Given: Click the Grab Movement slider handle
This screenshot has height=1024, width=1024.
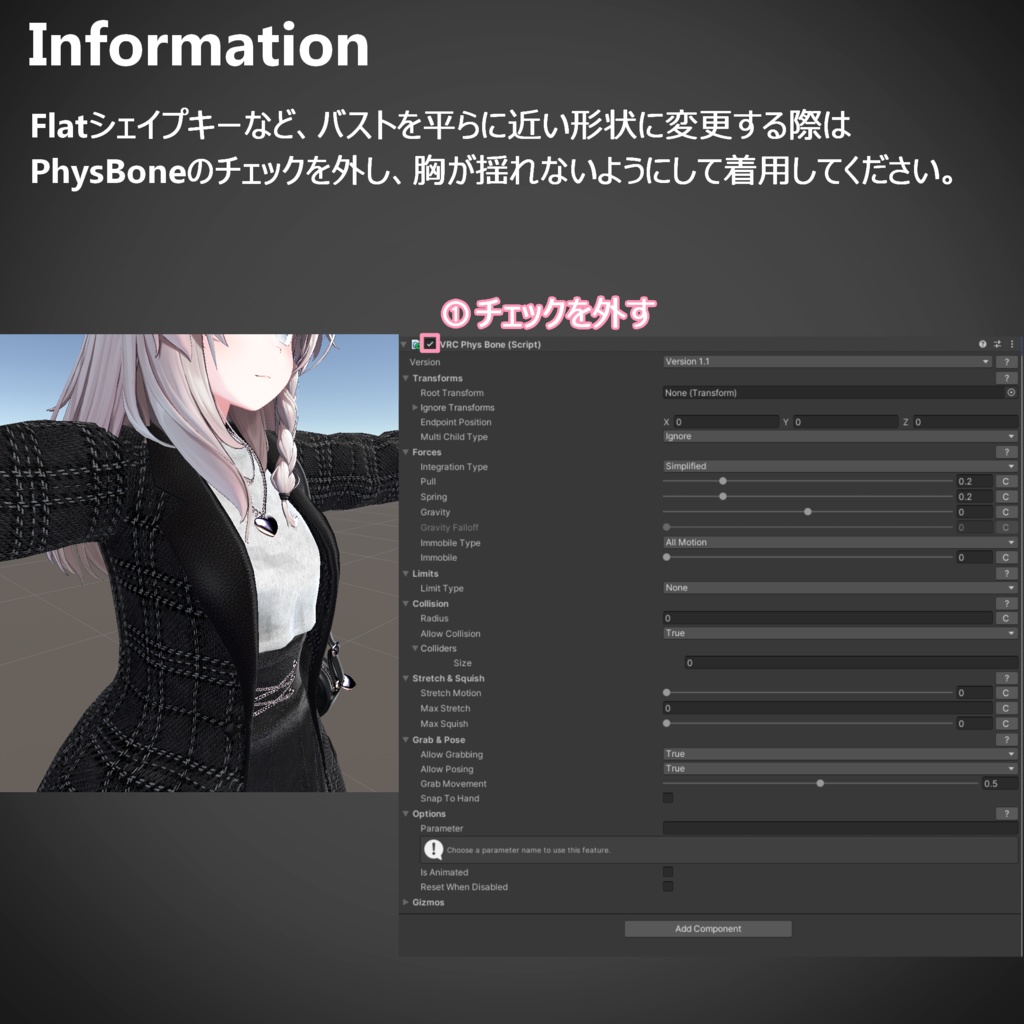Looking at the screenshot, I should 820,784.
